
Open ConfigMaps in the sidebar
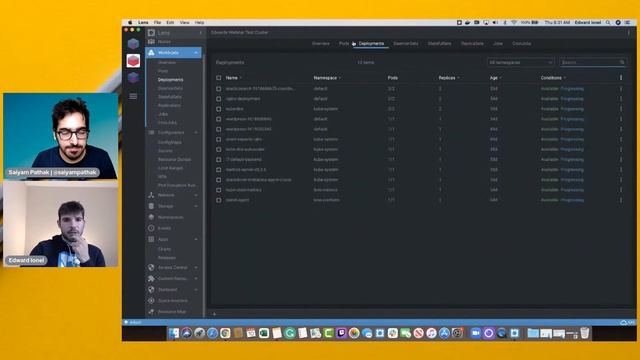(x=169, y=142)
